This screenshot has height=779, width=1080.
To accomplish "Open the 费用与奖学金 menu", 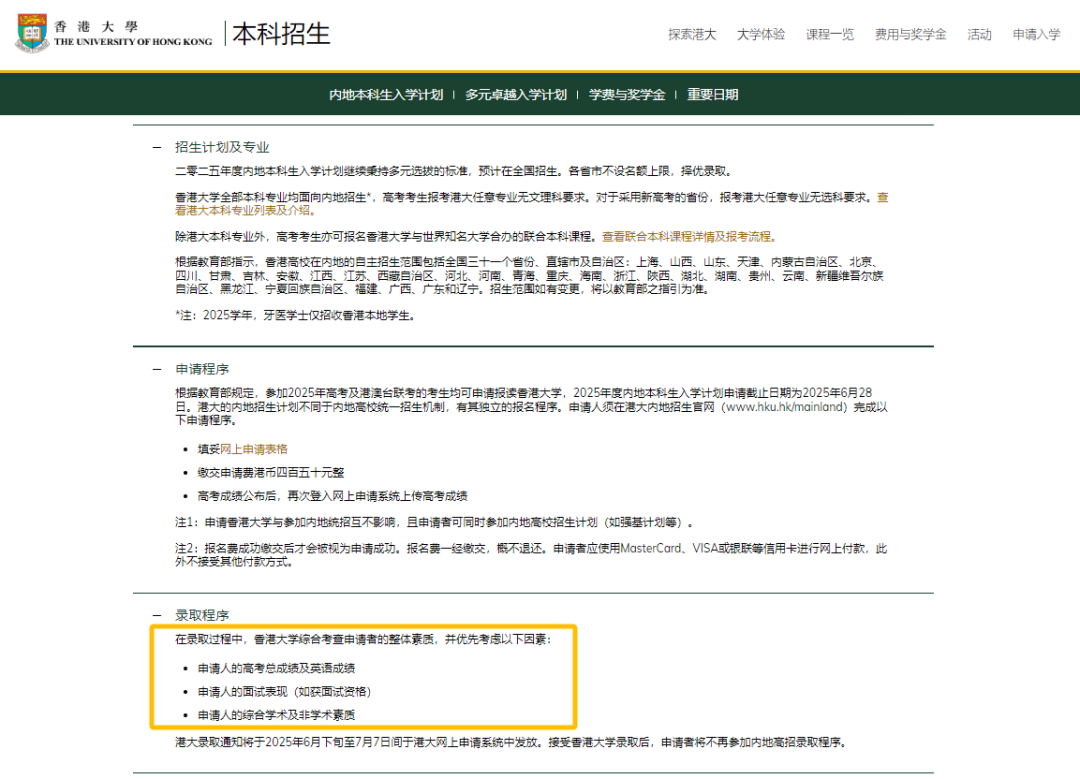I will [910, 34].
